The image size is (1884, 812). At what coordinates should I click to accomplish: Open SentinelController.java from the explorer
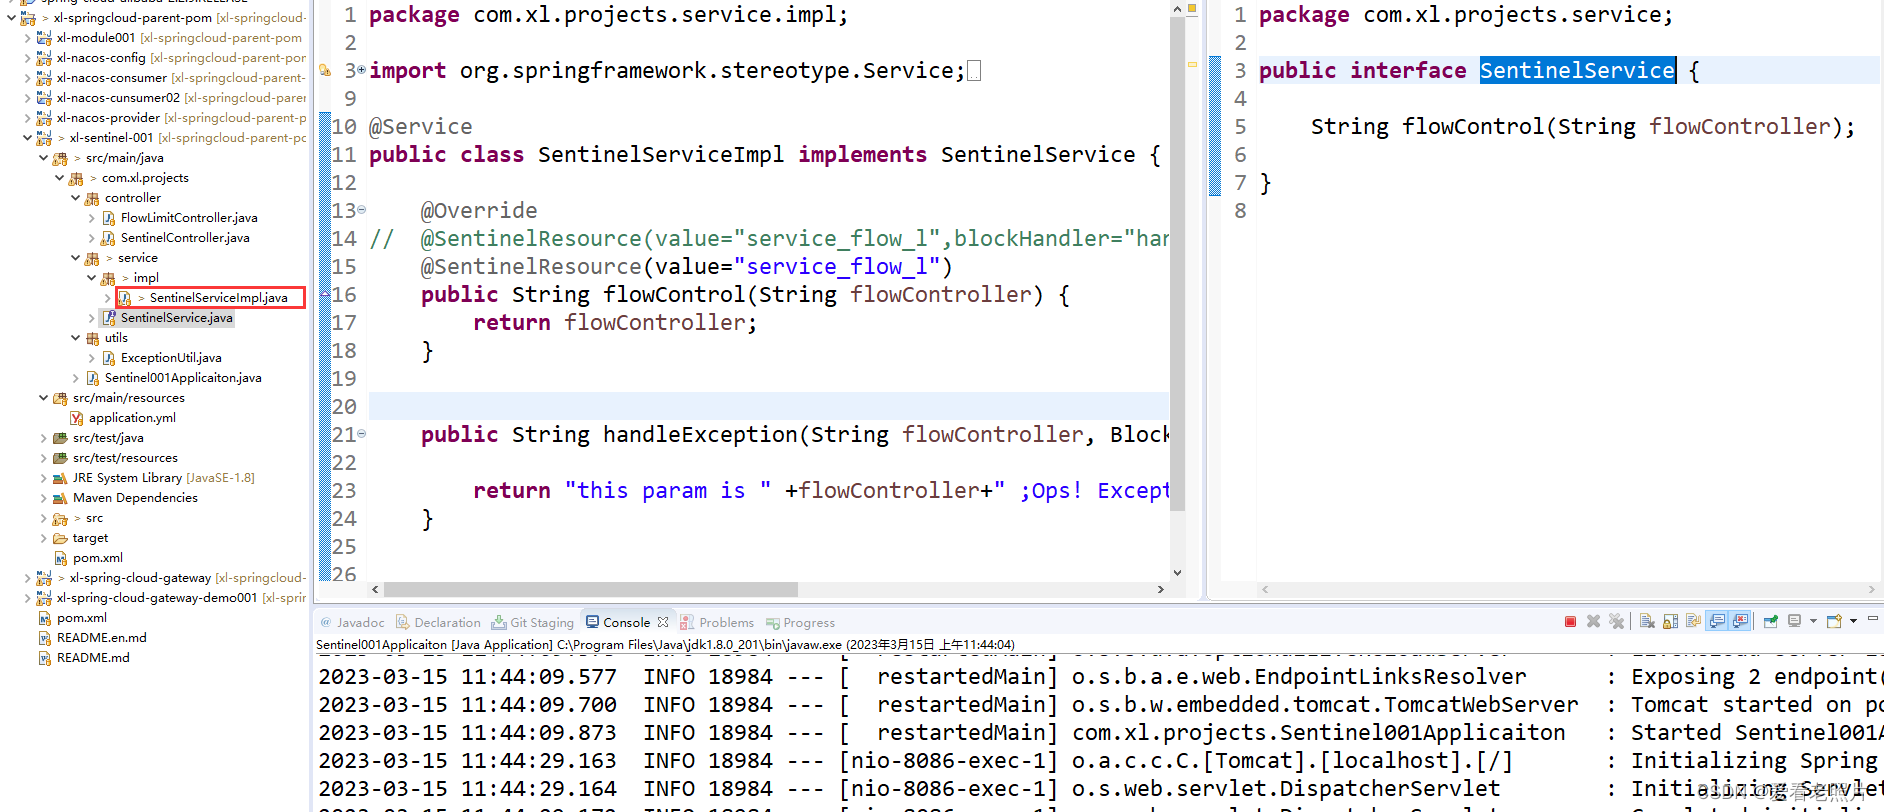[x=185, y=238]
